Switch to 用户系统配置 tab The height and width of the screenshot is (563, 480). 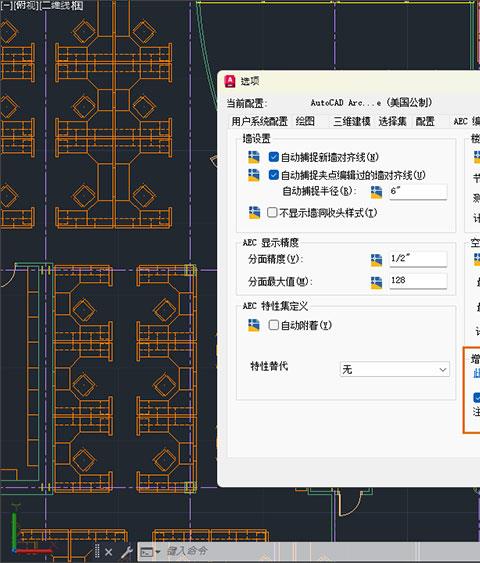coord(260,121)
